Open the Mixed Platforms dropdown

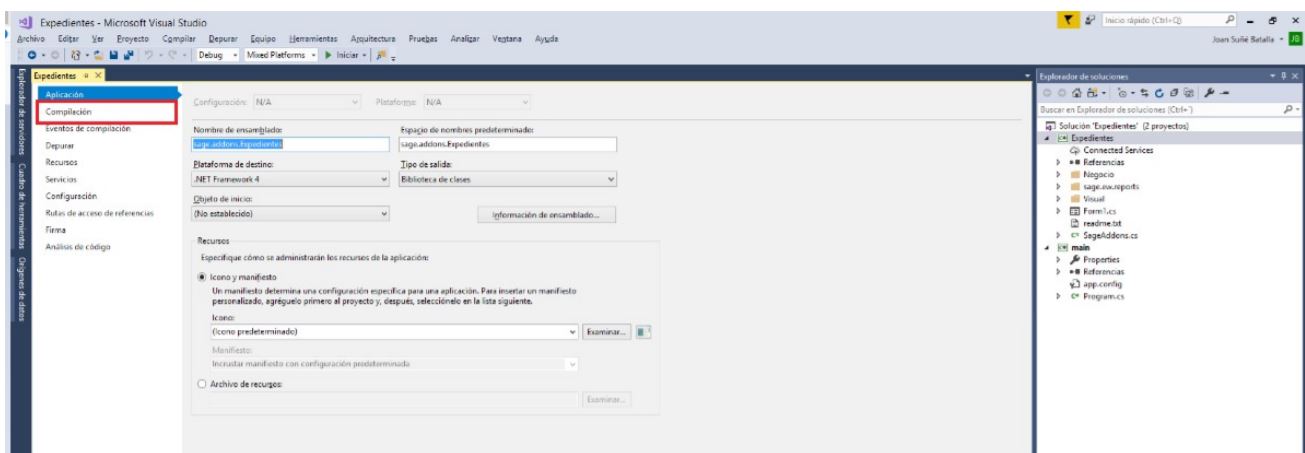point(280,55)
